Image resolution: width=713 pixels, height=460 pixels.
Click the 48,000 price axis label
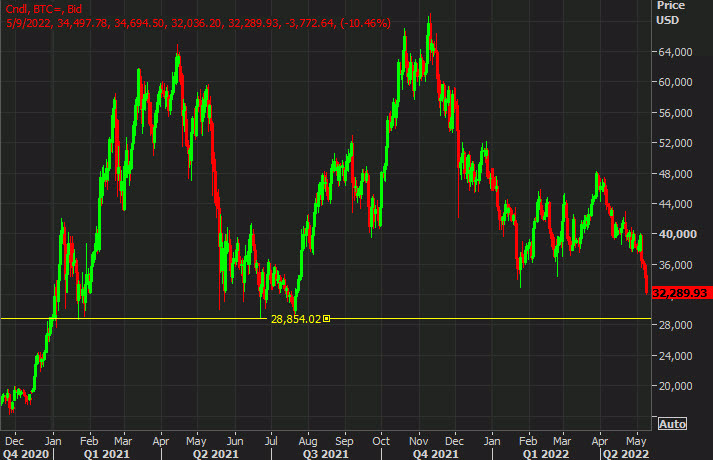pyautogui.click(x=675, y=174)
